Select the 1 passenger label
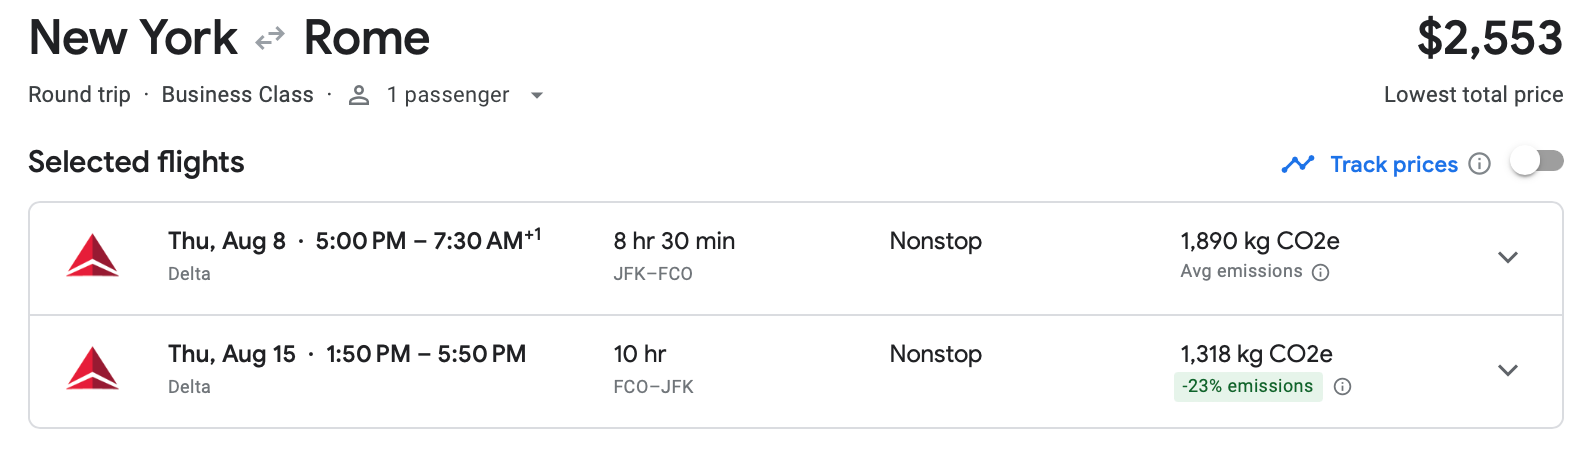This screenshot has width=1596, height=468. click(448, 95)
